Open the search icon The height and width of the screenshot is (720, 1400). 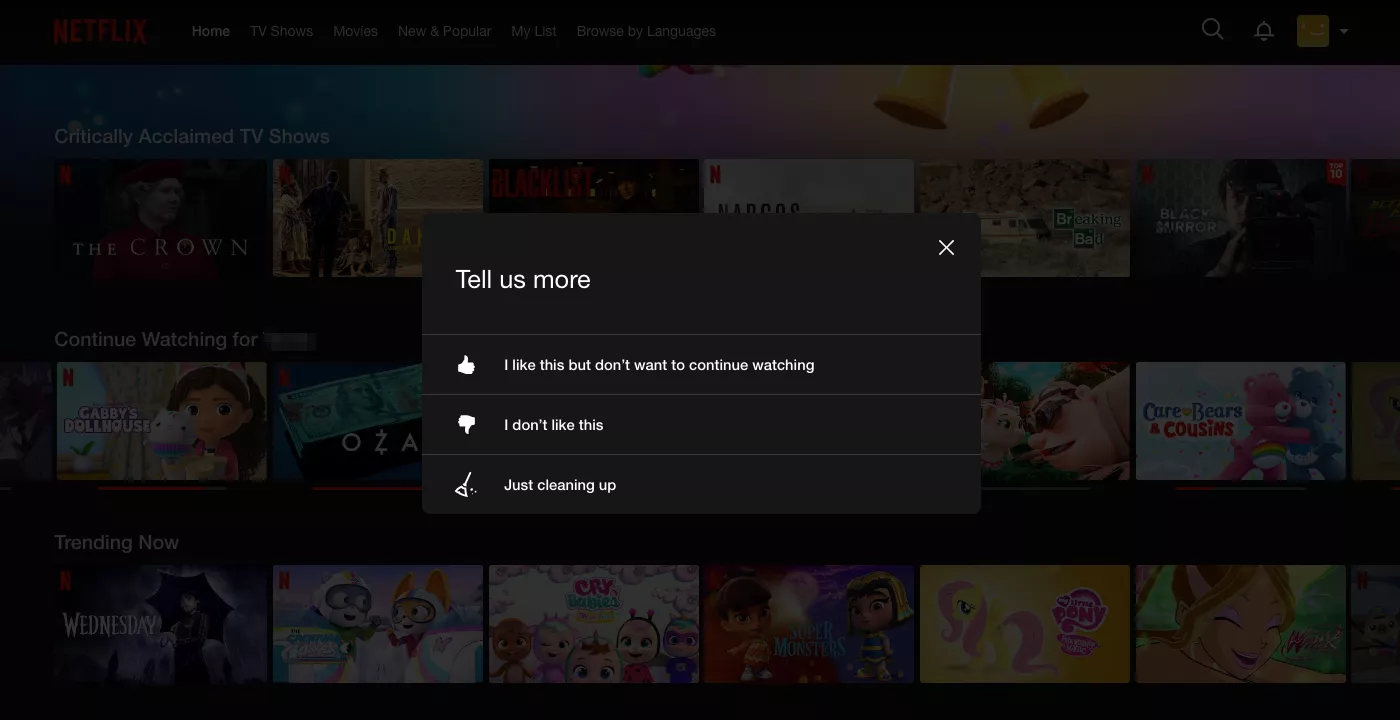tap(1212, 30)
